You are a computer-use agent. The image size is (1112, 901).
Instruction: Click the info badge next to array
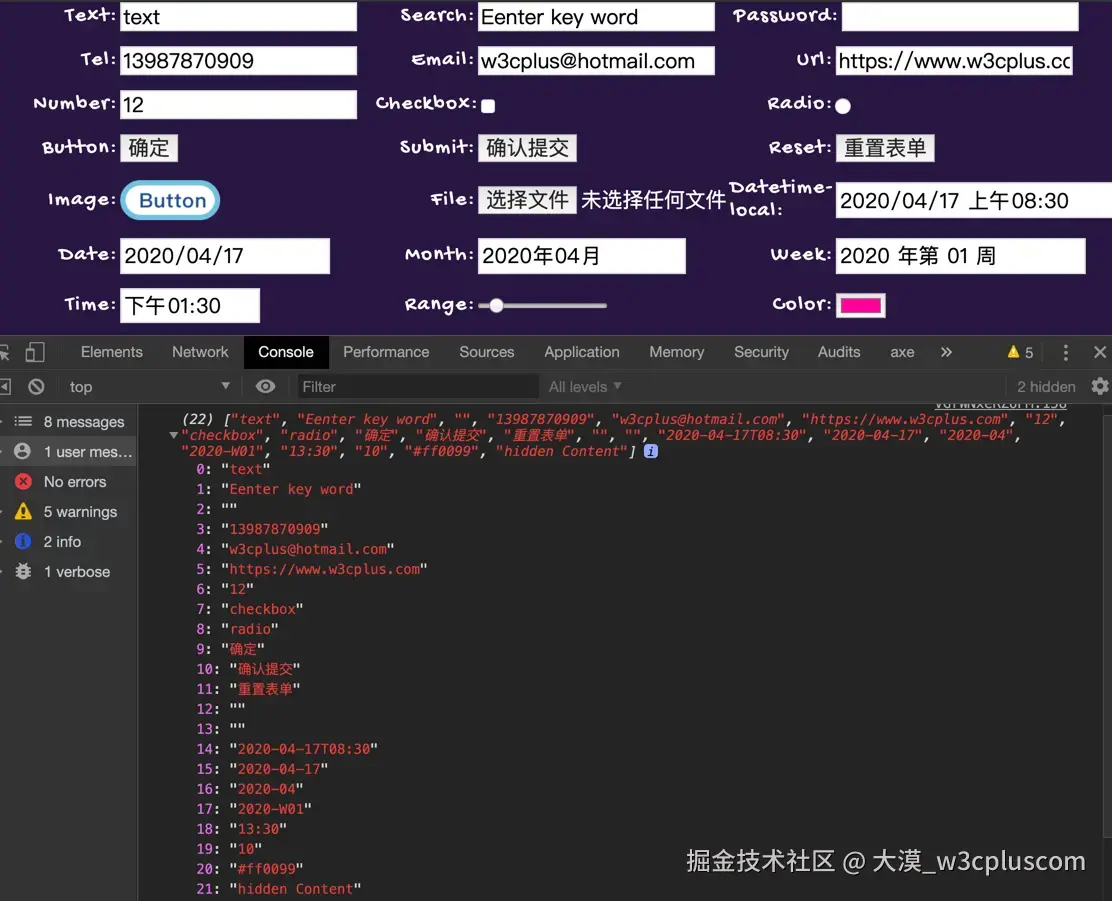coord(650,451)
